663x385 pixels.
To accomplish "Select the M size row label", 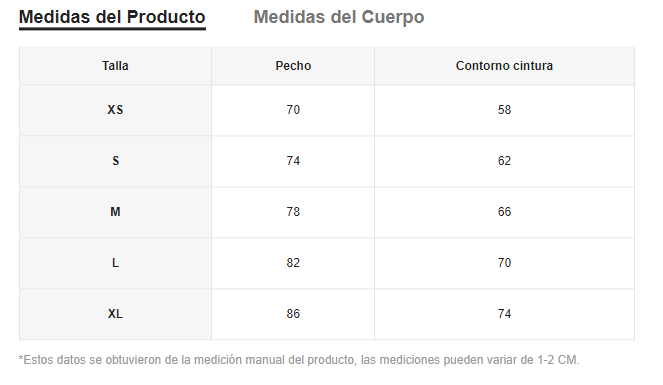I will click(x=115, y=212).
